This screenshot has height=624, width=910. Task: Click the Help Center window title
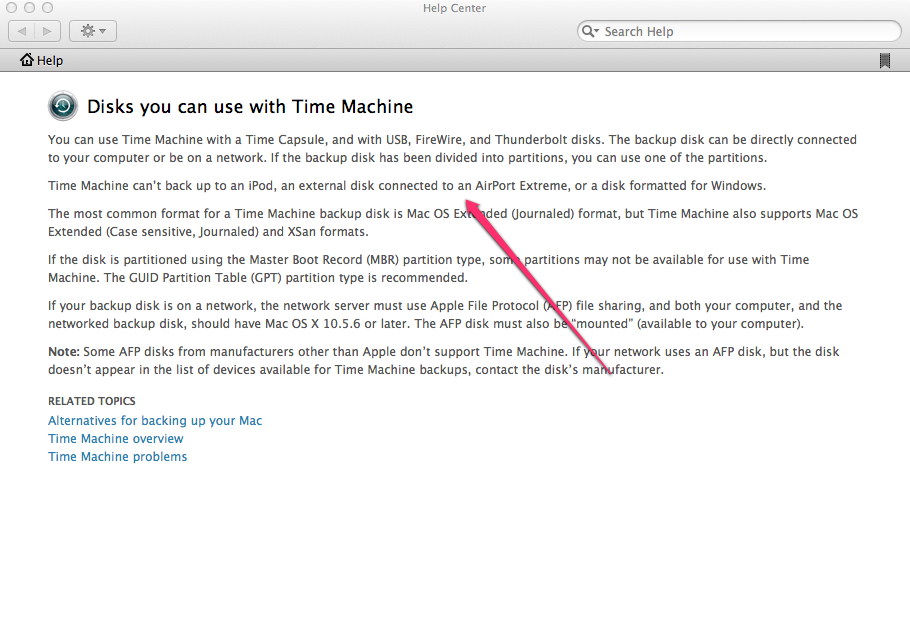coord(454,8)
